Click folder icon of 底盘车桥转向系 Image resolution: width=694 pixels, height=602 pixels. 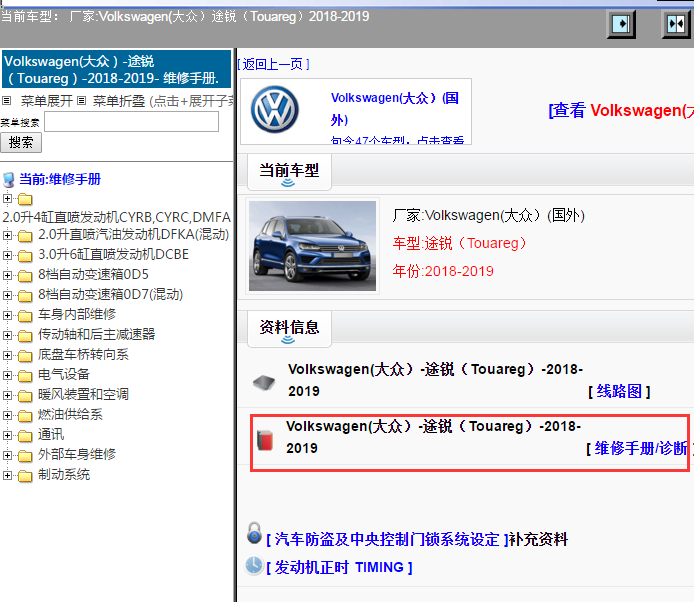click(25, 356)
